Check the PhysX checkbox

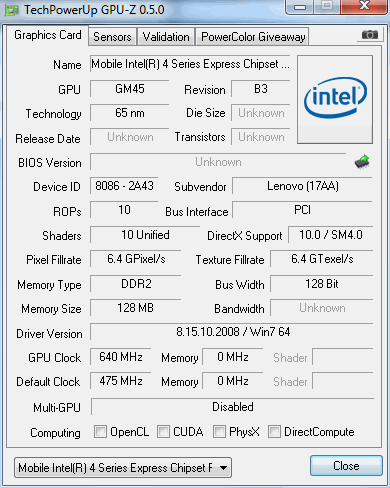(219, 431)
